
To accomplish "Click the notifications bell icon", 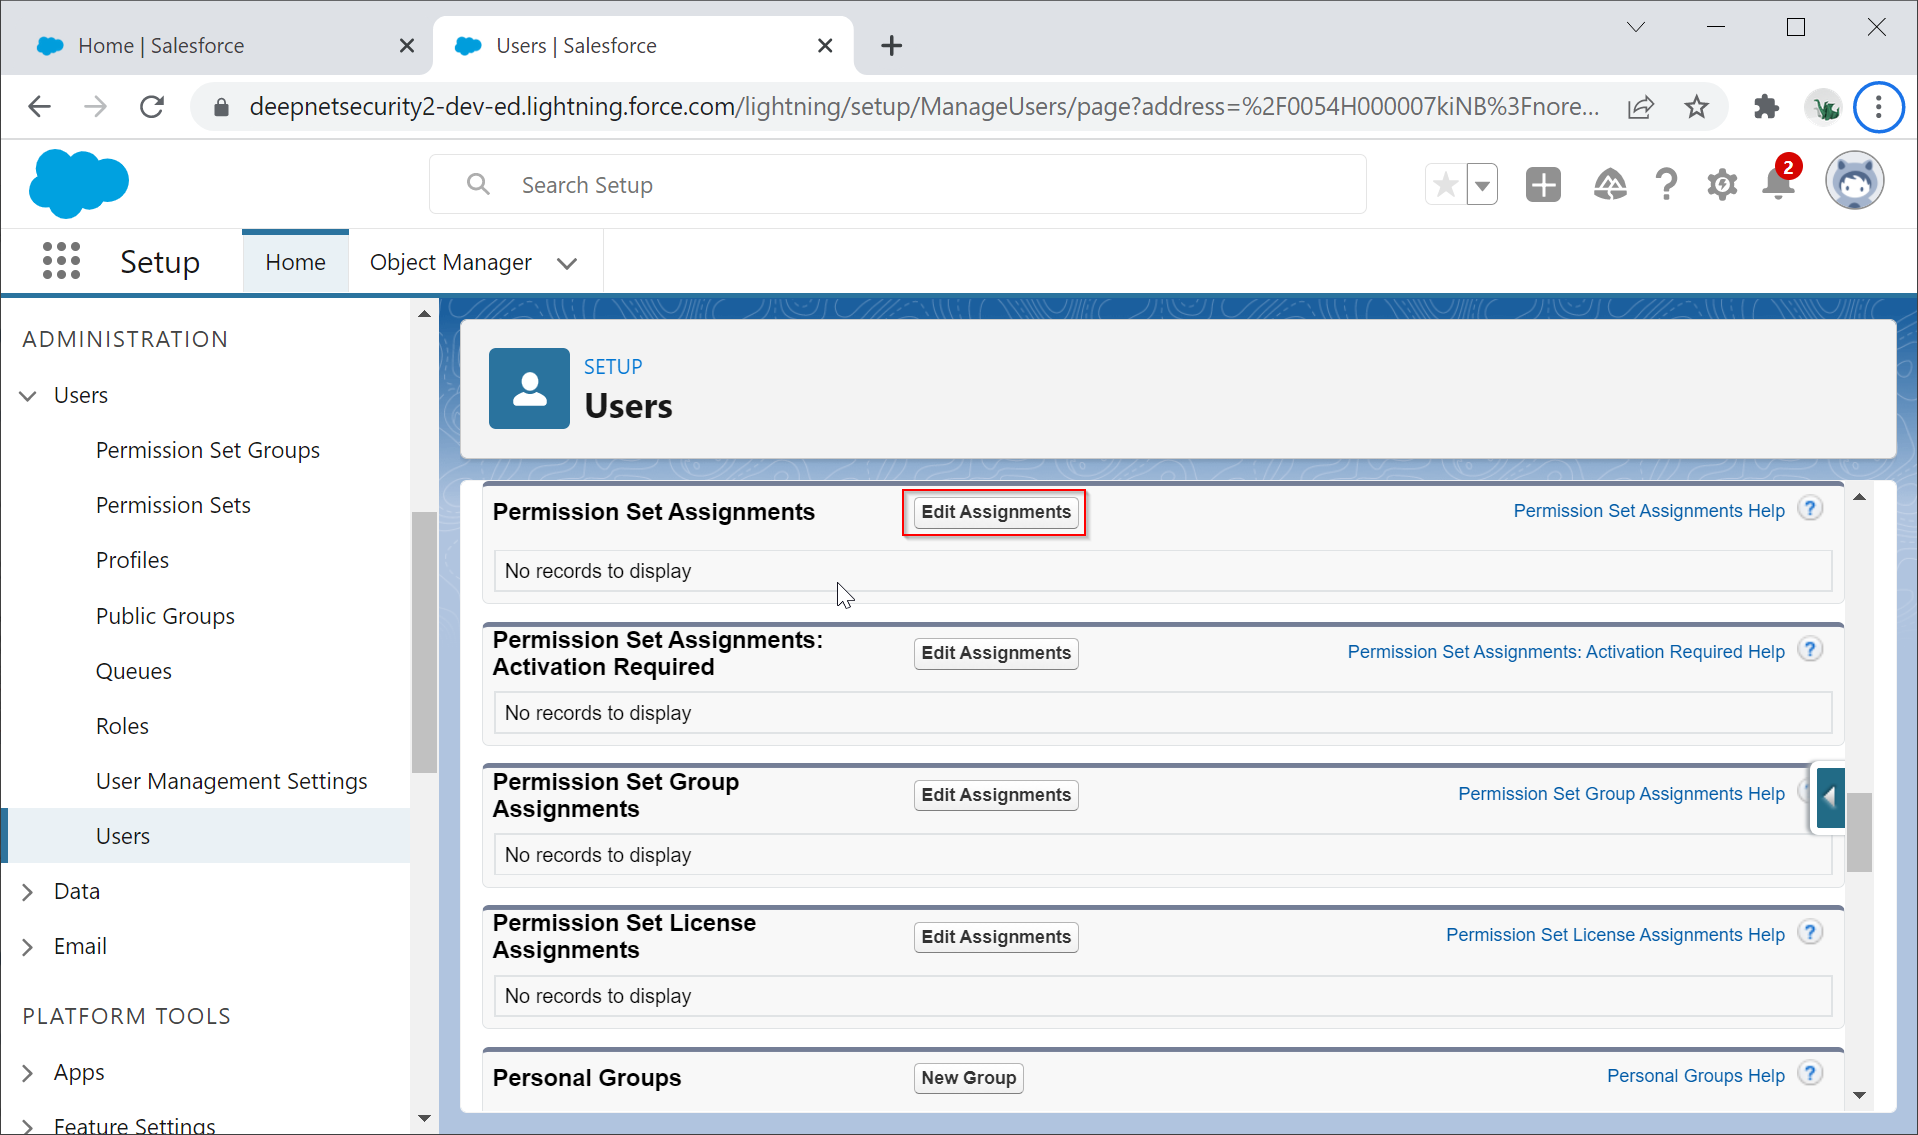I will click(x=1778, y=185).
